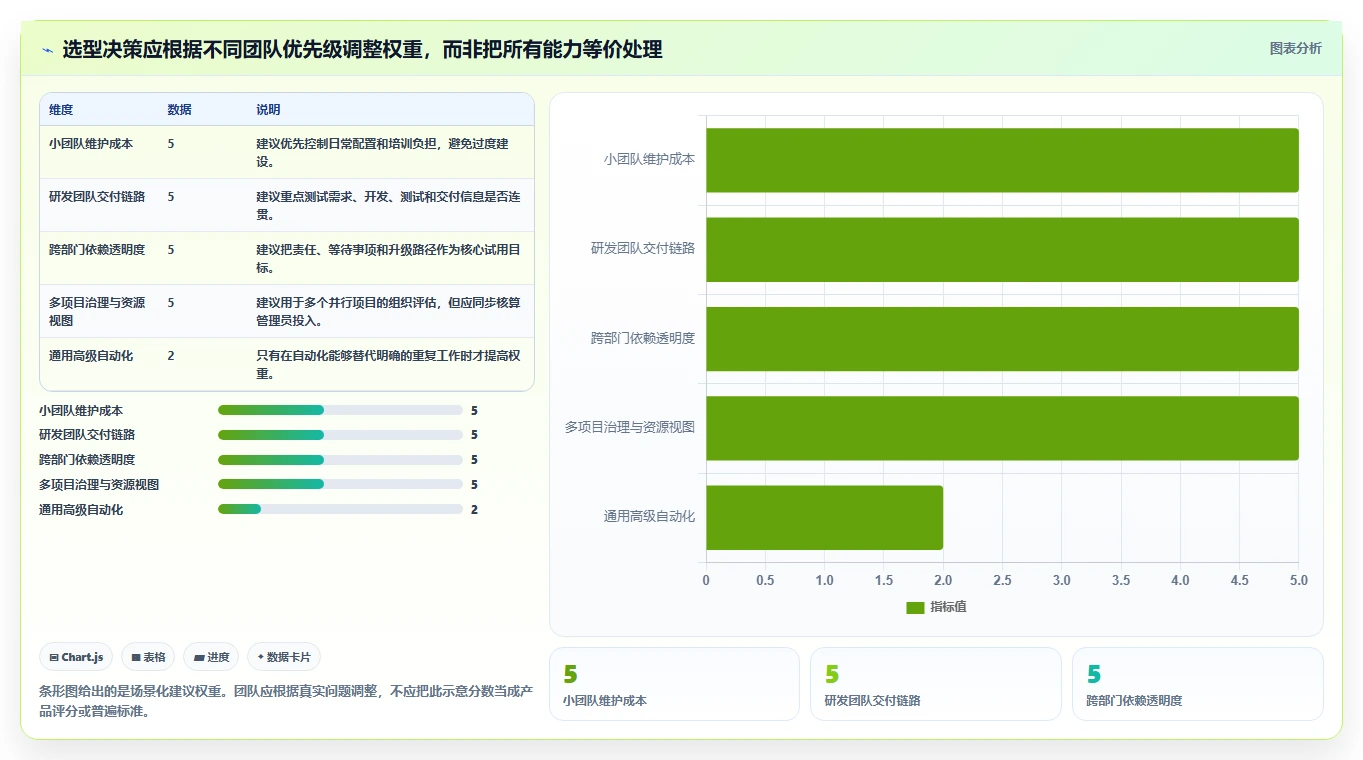Click the description starting 建议用于多个并行项目
This screenshot has height=760, width=1363.
coord(388,311)
